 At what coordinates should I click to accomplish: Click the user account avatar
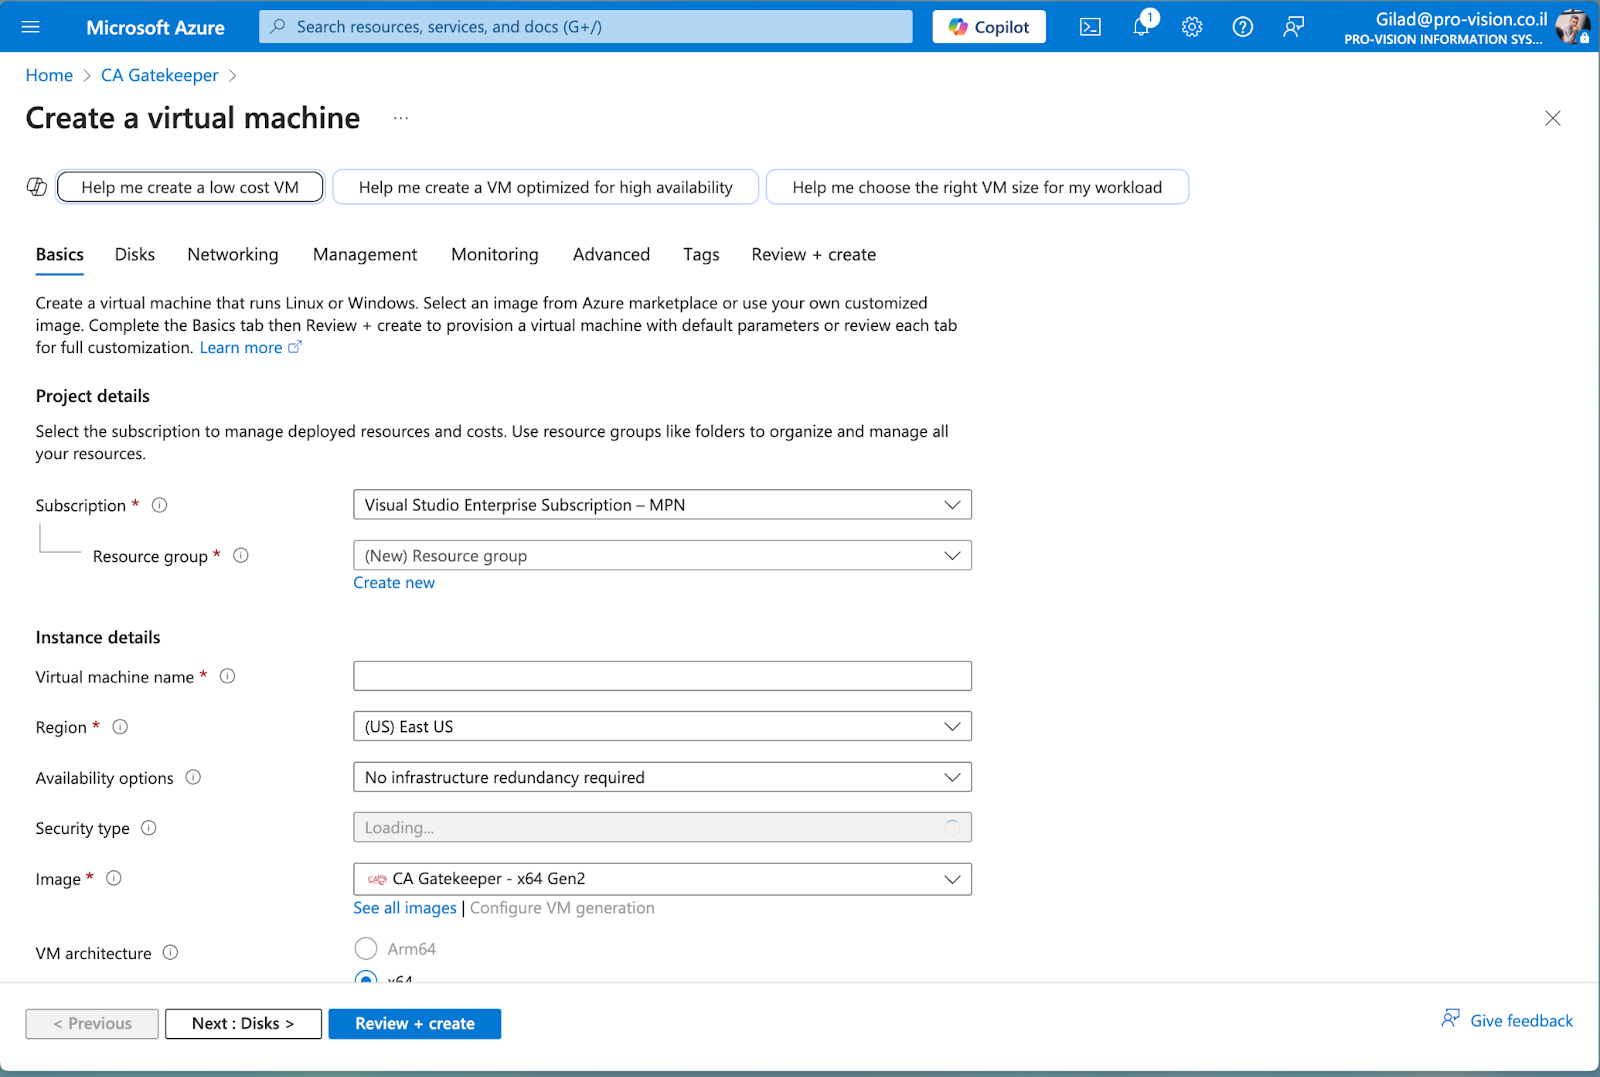[x=1572, y=27]
